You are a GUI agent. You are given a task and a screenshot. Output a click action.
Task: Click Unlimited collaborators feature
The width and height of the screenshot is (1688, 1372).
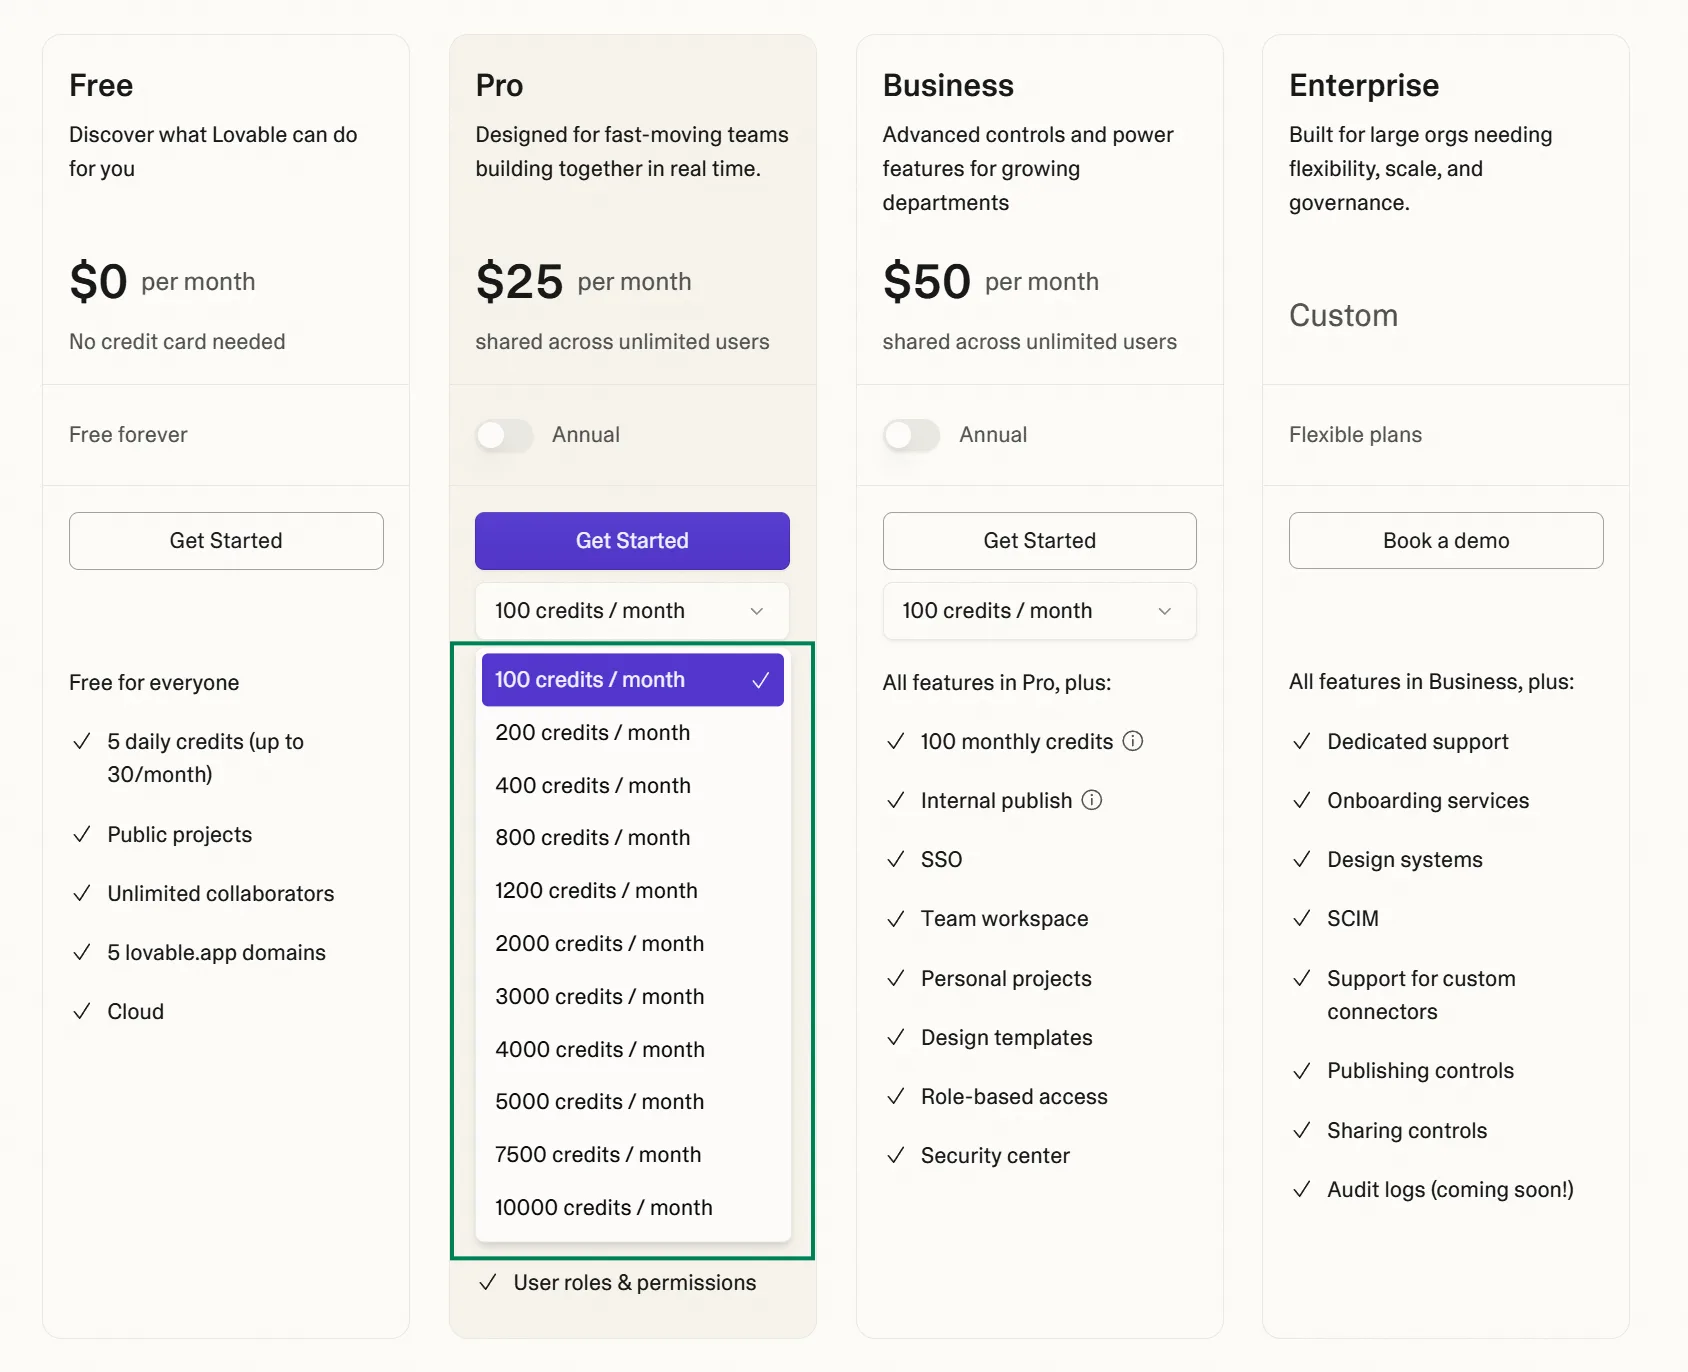(221, 894)
